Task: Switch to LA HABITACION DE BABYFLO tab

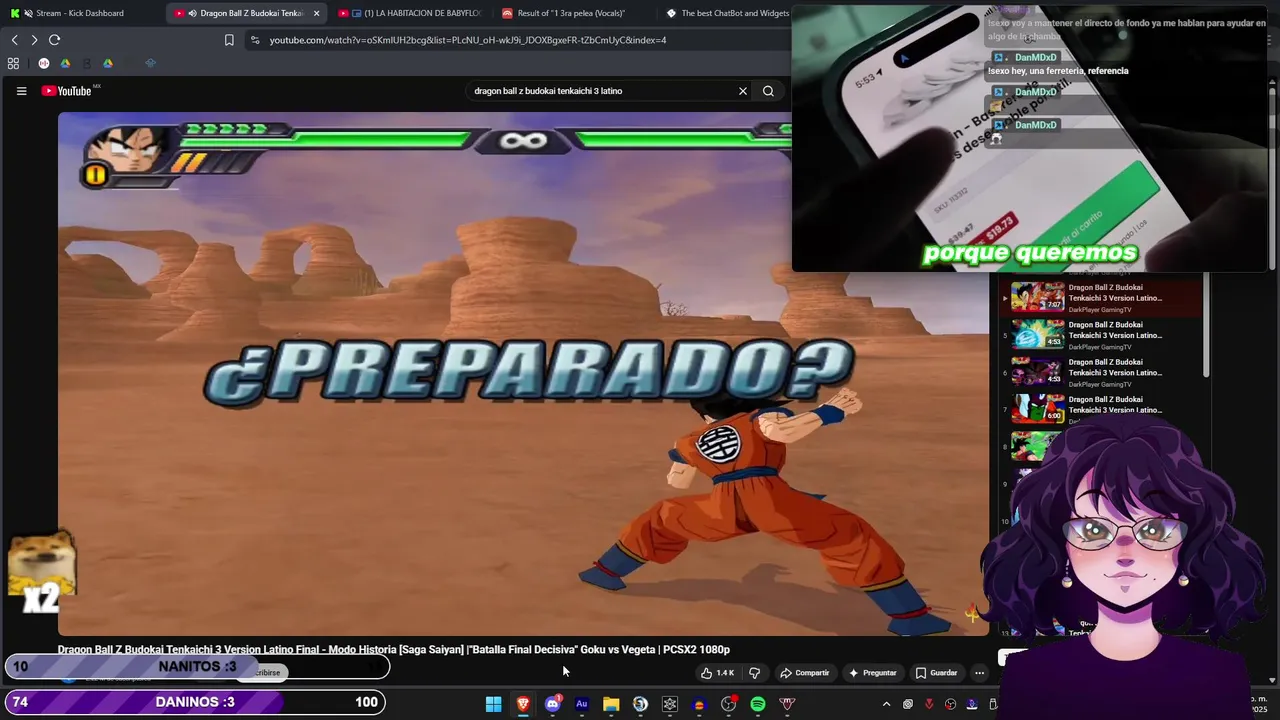Action: click(412, 13)
